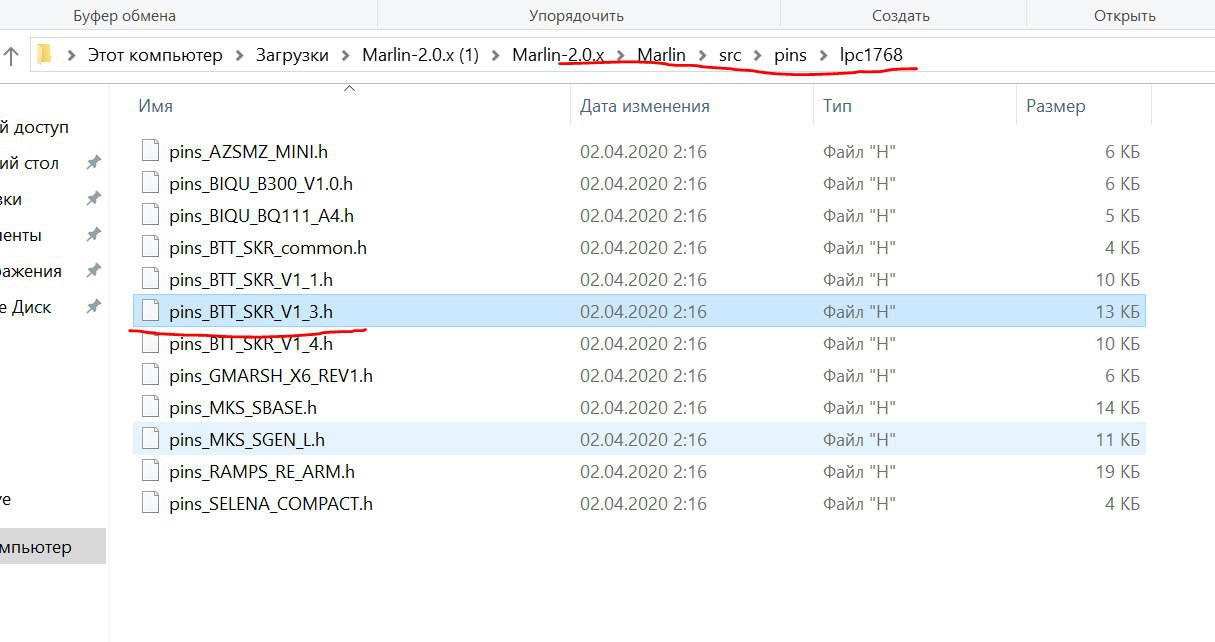Click pin icon beside 'е Диск' sidebar item
1215x642 pixels.
pos(93,307)
